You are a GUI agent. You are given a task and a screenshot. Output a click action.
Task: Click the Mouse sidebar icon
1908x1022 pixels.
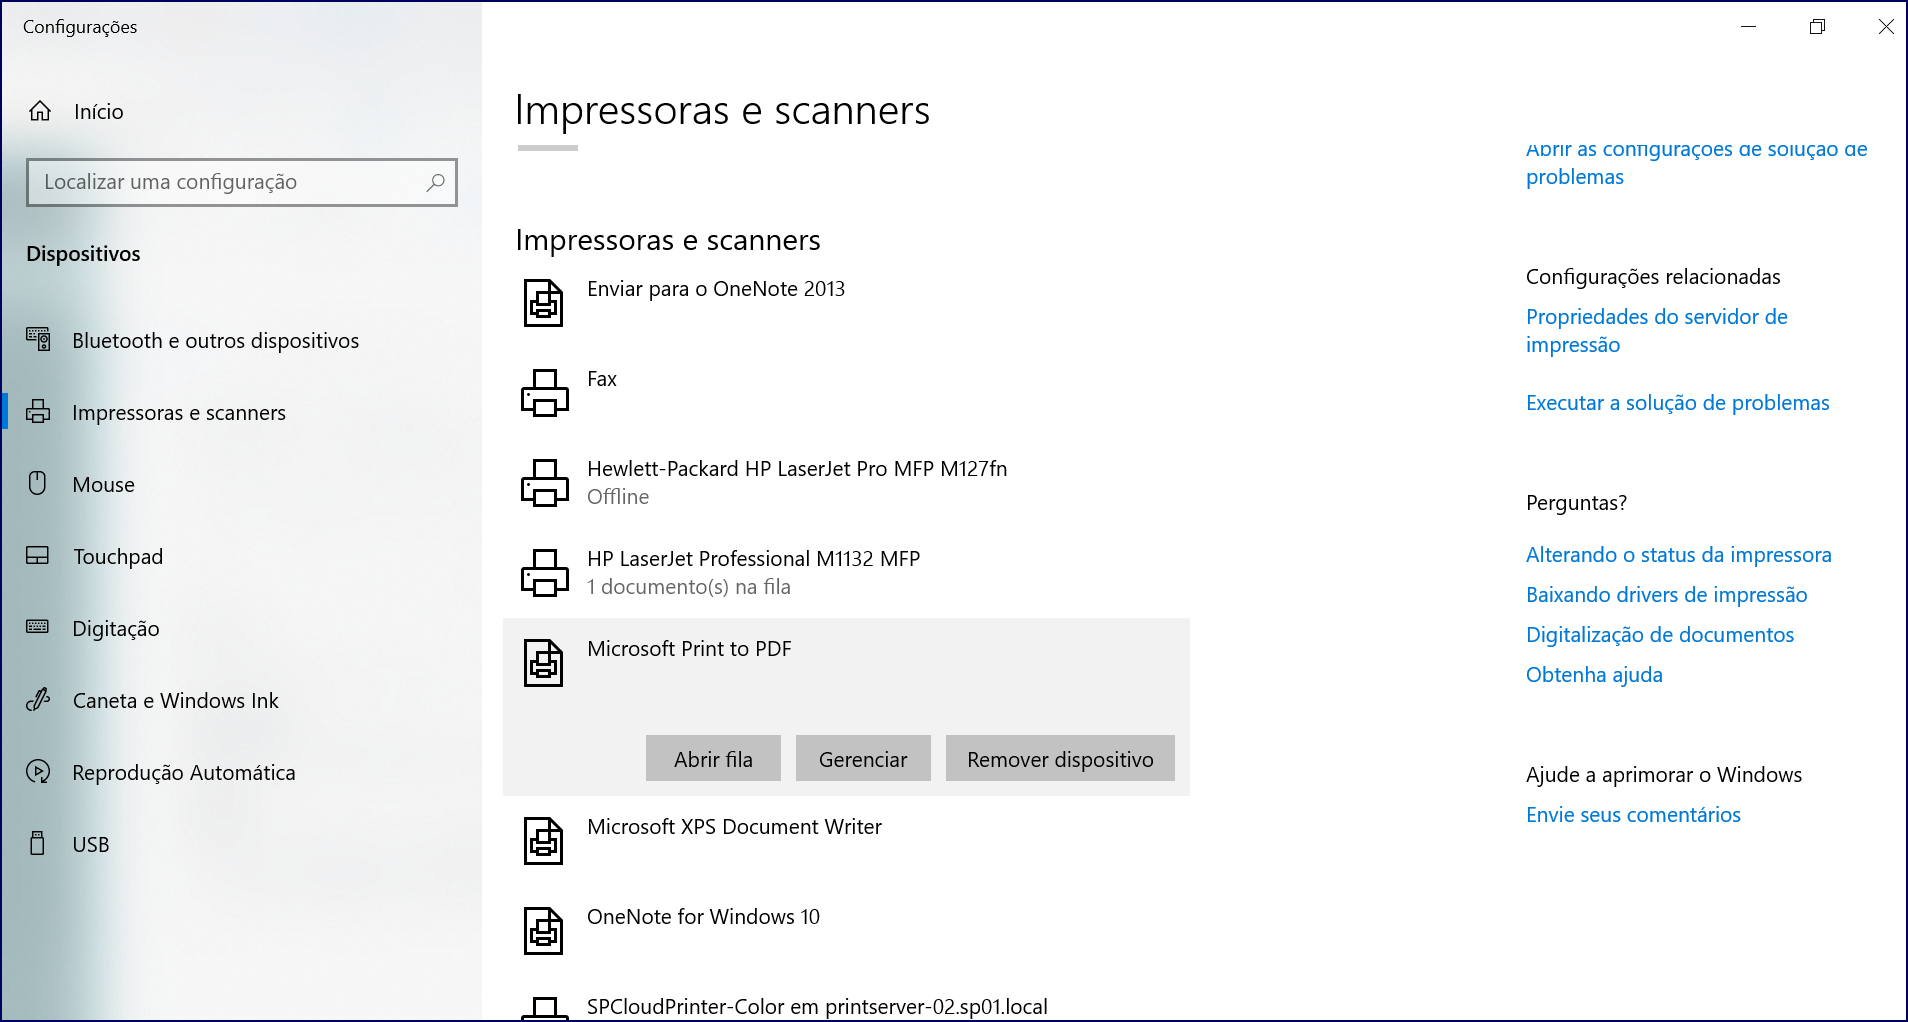[38, 484]
